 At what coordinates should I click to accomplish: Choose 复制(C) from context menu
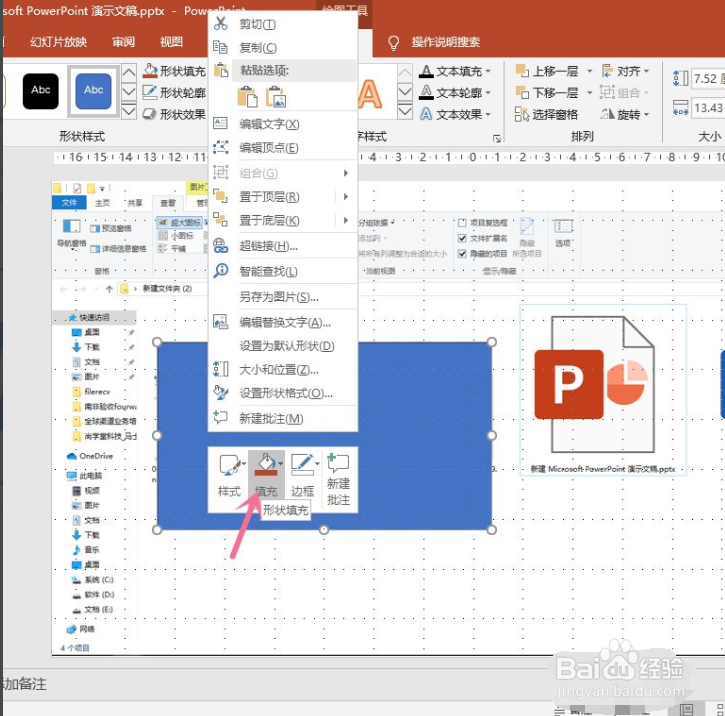point(283,47)
